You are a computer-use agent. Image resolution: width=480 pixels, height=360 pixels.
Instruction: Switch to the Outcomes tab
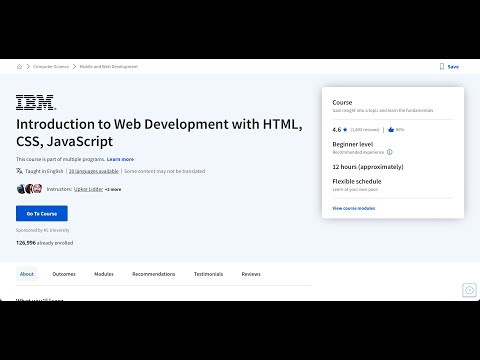tap(64, 274)
